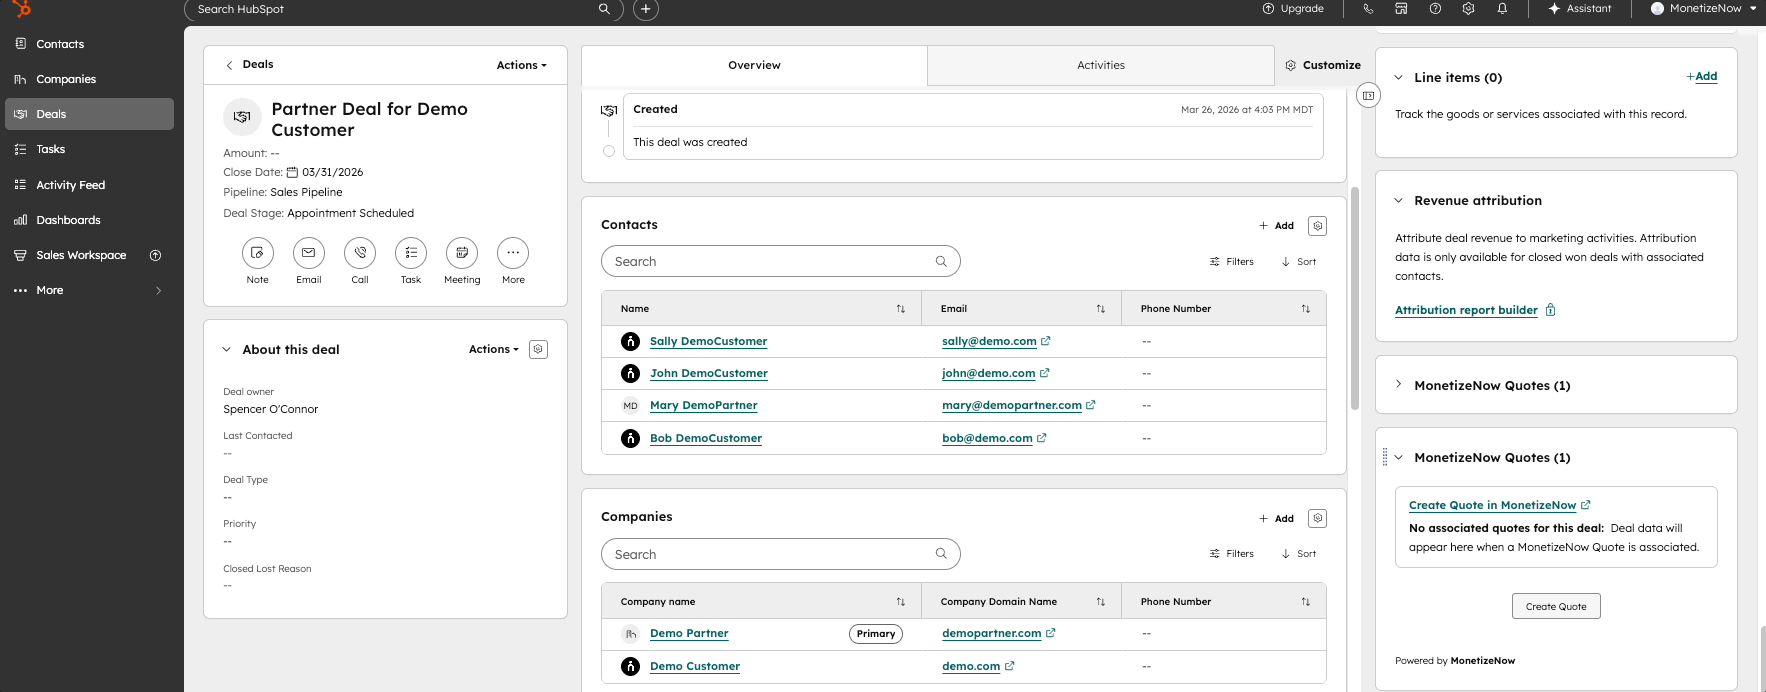Open the About this deal Actions dropdown
The image size is (1766, 692).
pyautogui.click(x=494, y=349)
